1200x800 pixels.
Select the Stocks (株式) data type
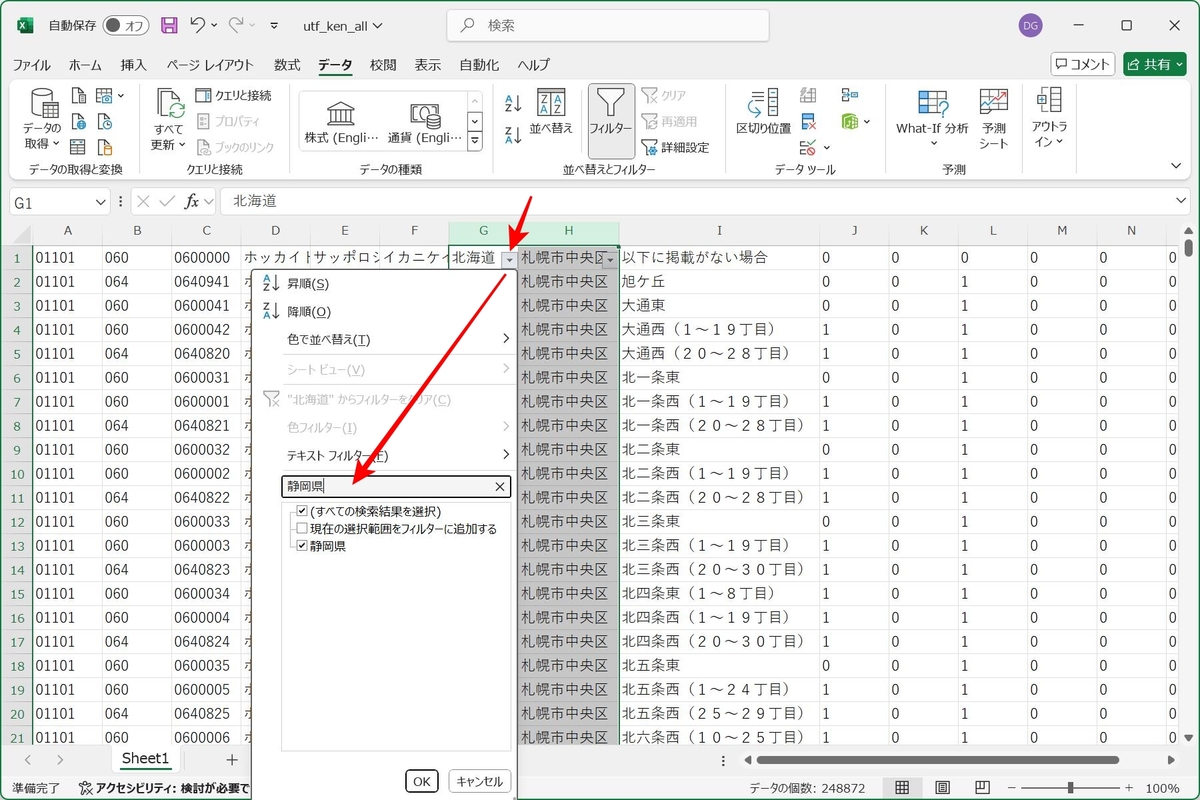pyautogui.click(x=341, y=124)
